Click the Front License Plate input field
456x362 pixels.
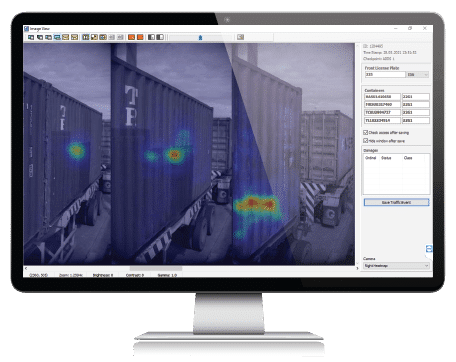coord(385,75)
